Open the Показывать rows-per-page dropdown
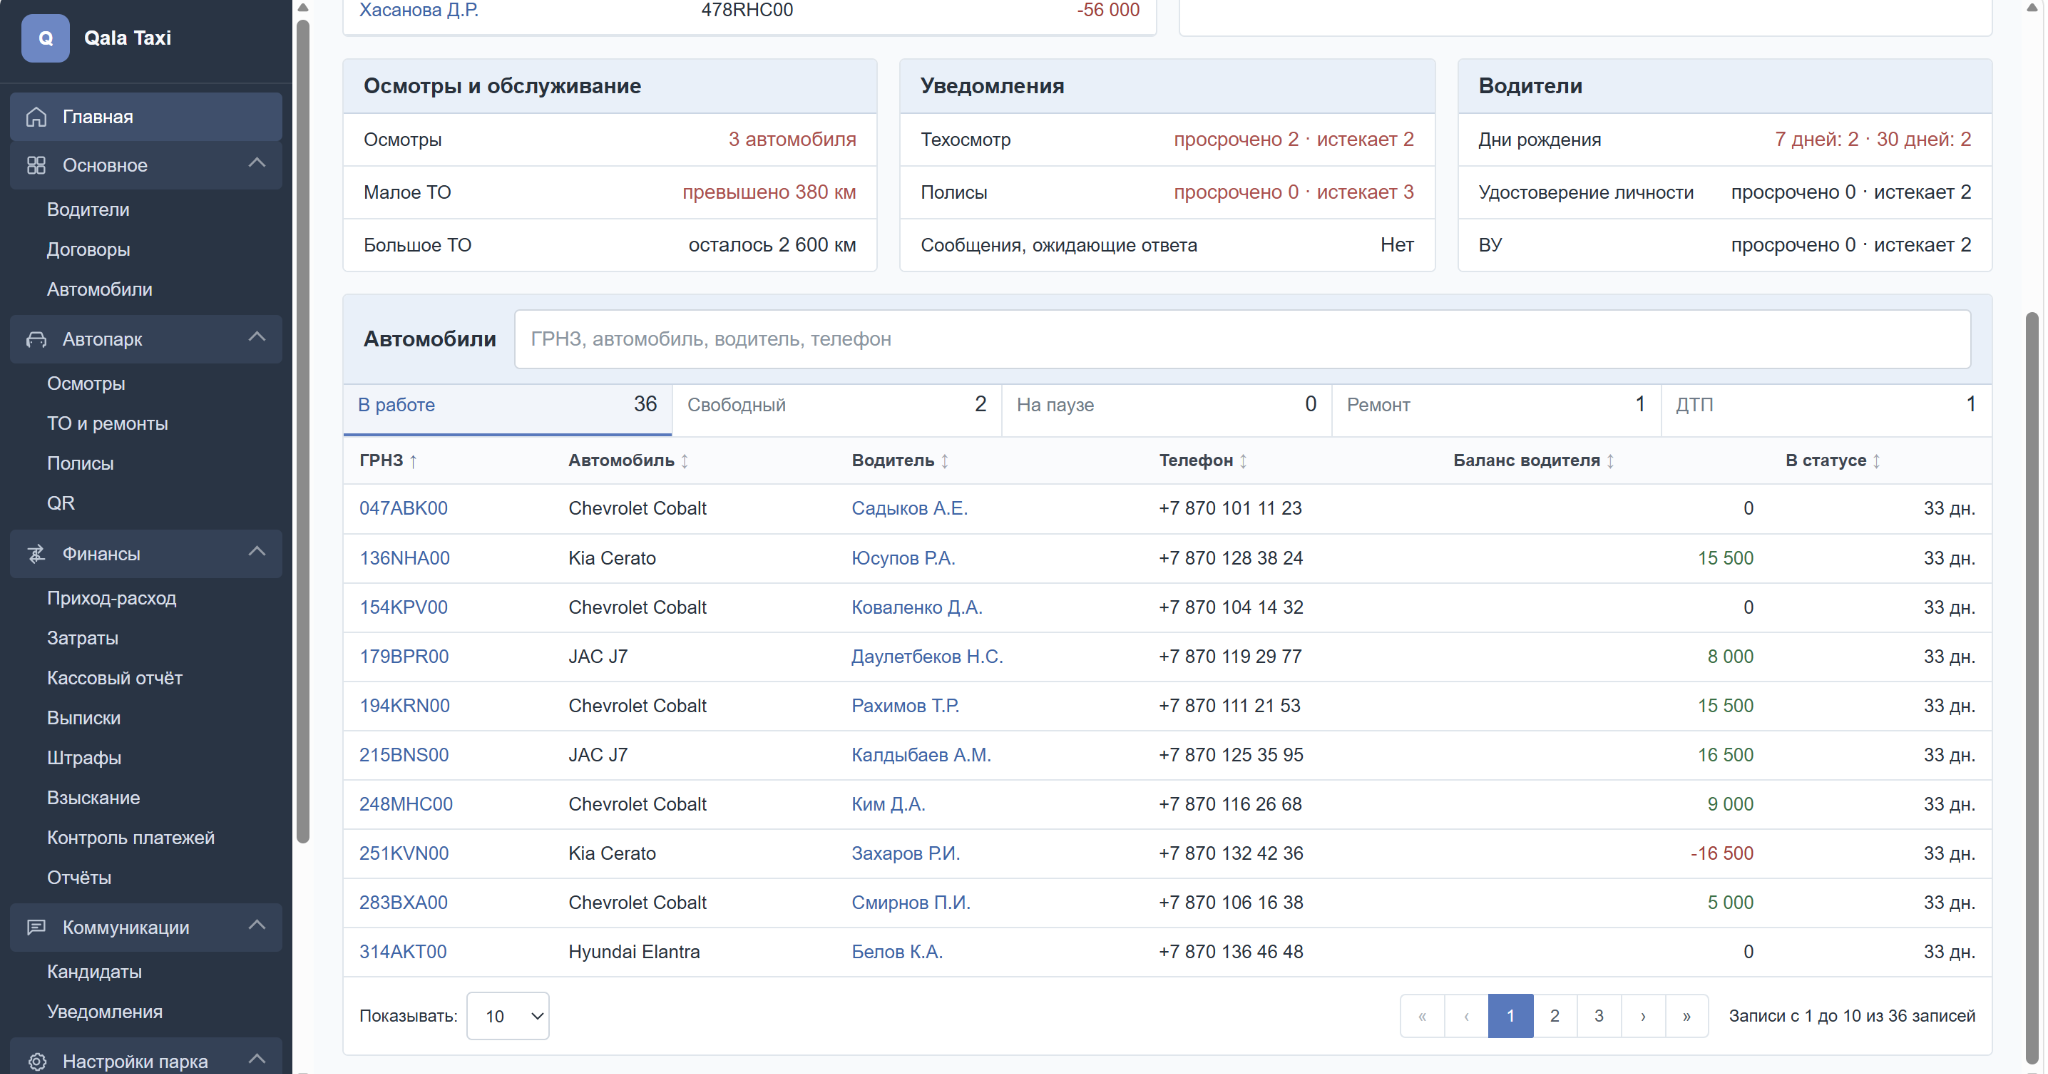Image resolution: width=2048 pixels, height=1074 pixels. click(x=508, y=1016)
